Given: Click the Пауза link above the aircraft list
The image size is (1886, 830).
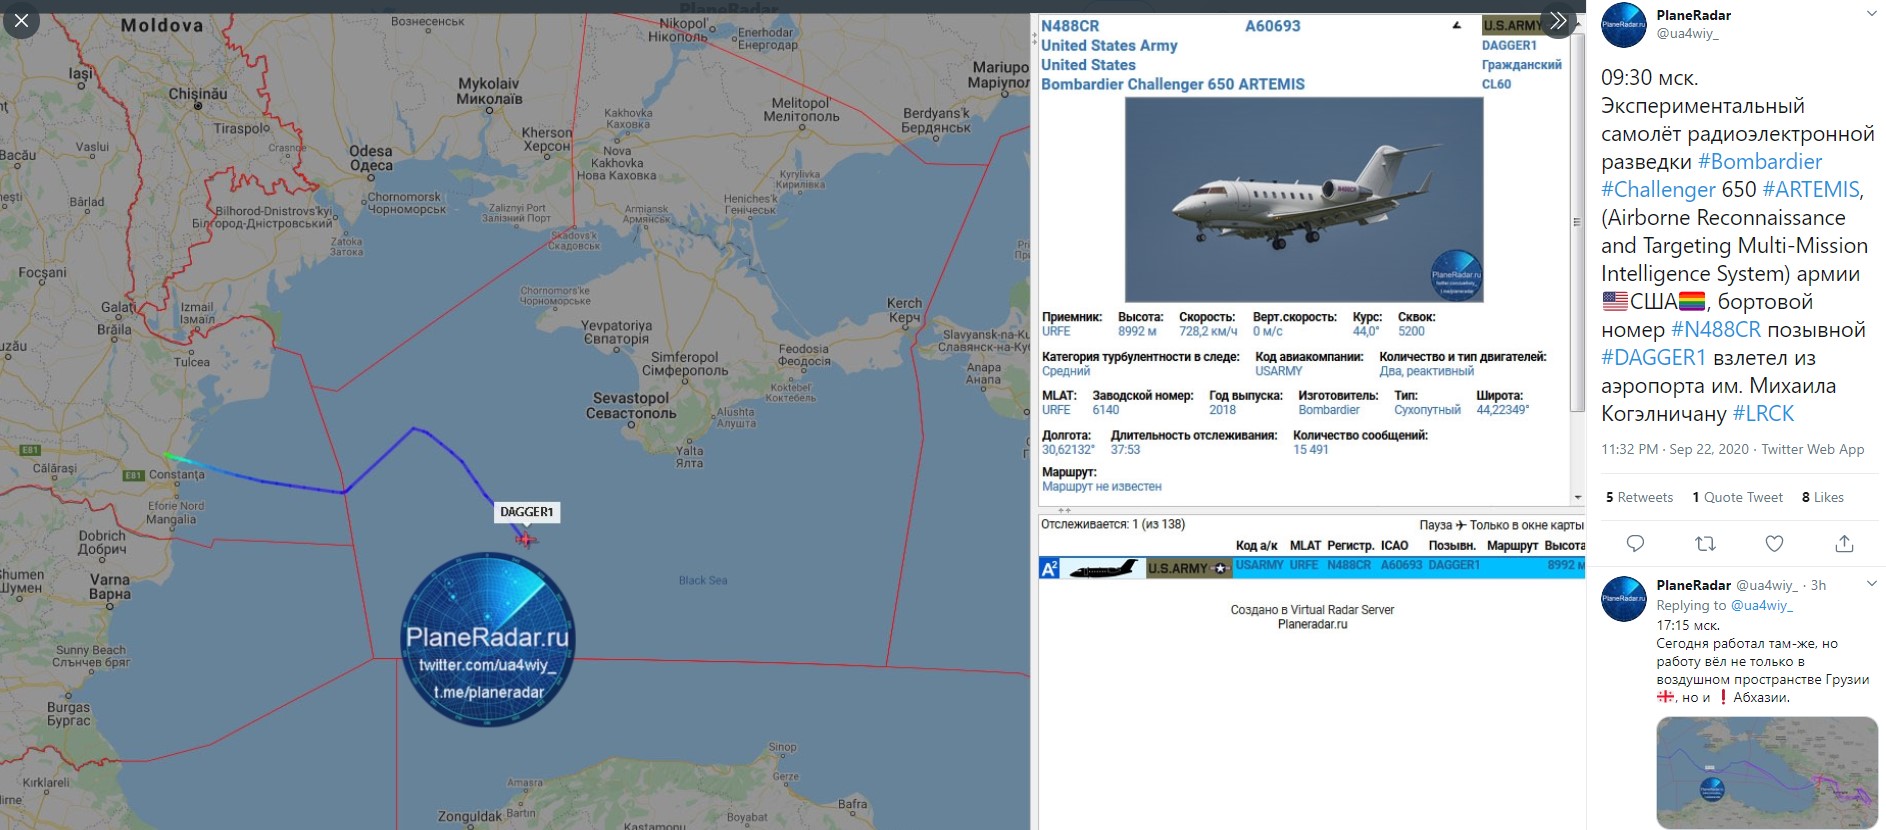Looking at the screenshot, I should [x=1435, y=525].
